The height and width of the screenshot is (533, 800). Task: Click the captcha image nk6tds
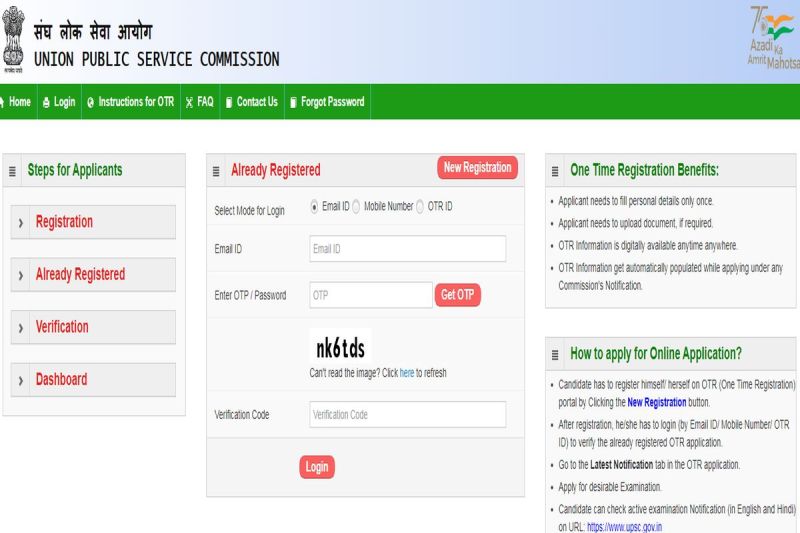(x=340, y=347)
